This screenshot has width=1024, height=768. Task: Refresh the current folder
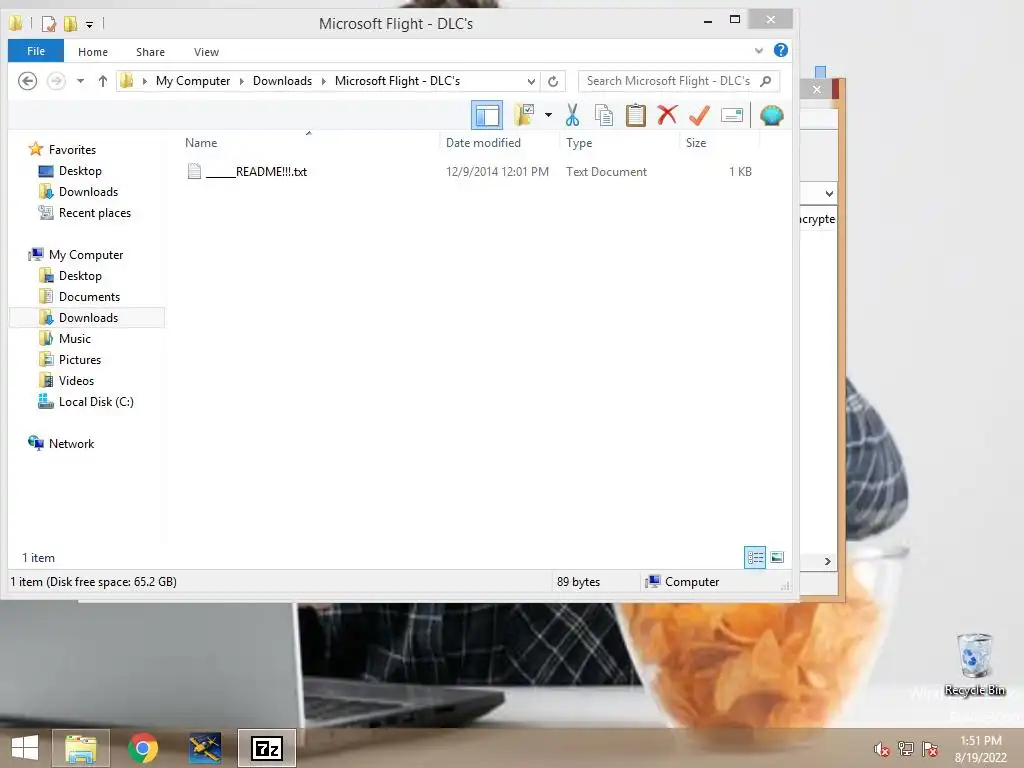coord(552,81)
